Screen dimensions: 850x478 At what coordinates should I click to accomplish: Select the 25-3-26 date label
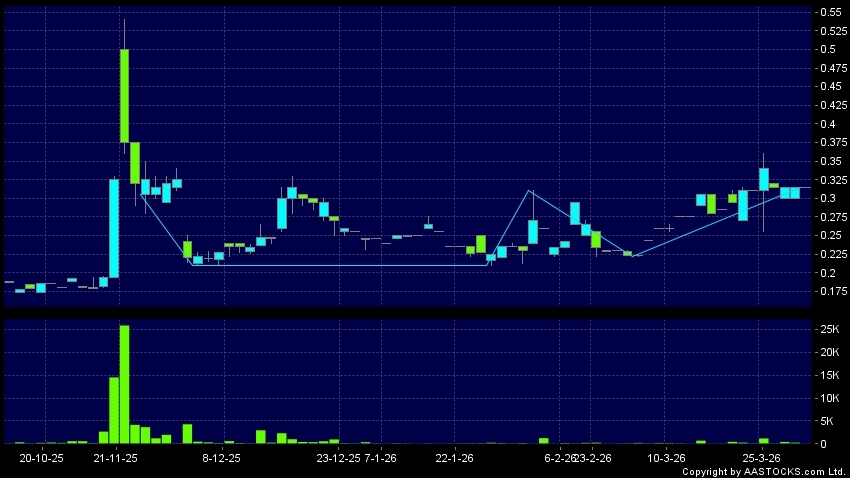762,458
